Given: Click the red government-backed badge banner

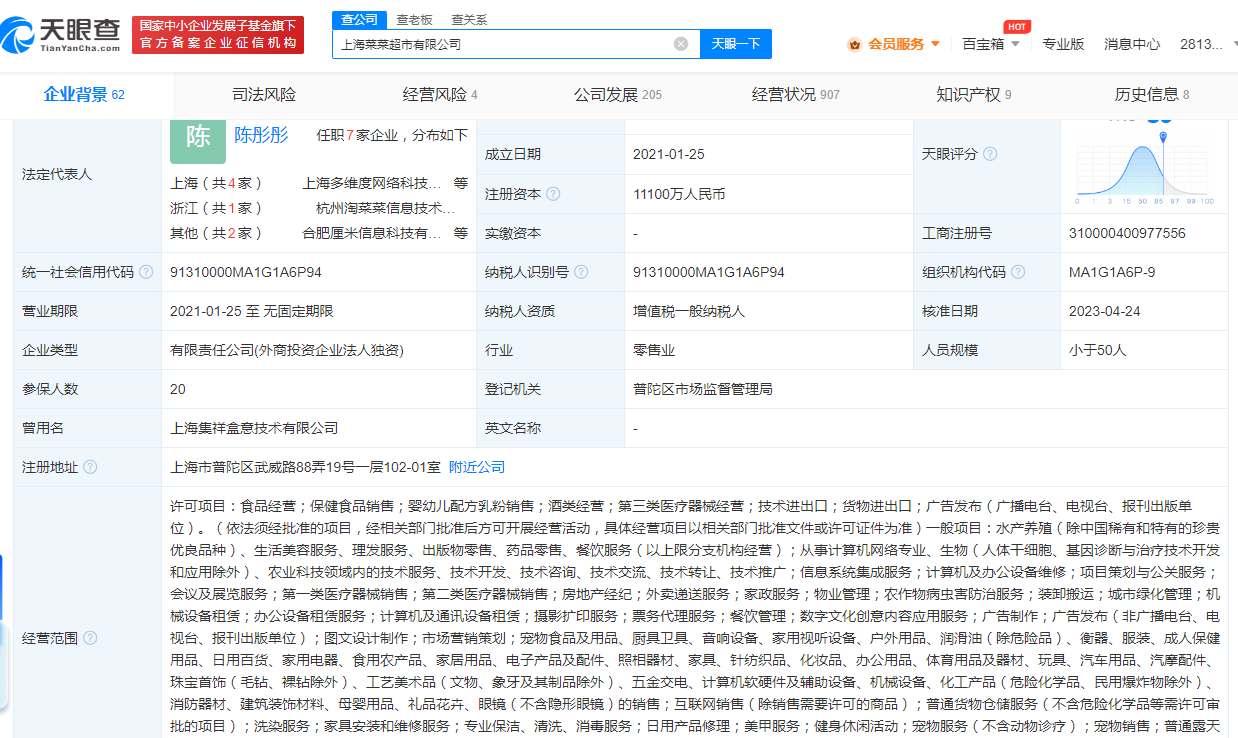Looking at the screenshot, I should [x=218, y=35].
